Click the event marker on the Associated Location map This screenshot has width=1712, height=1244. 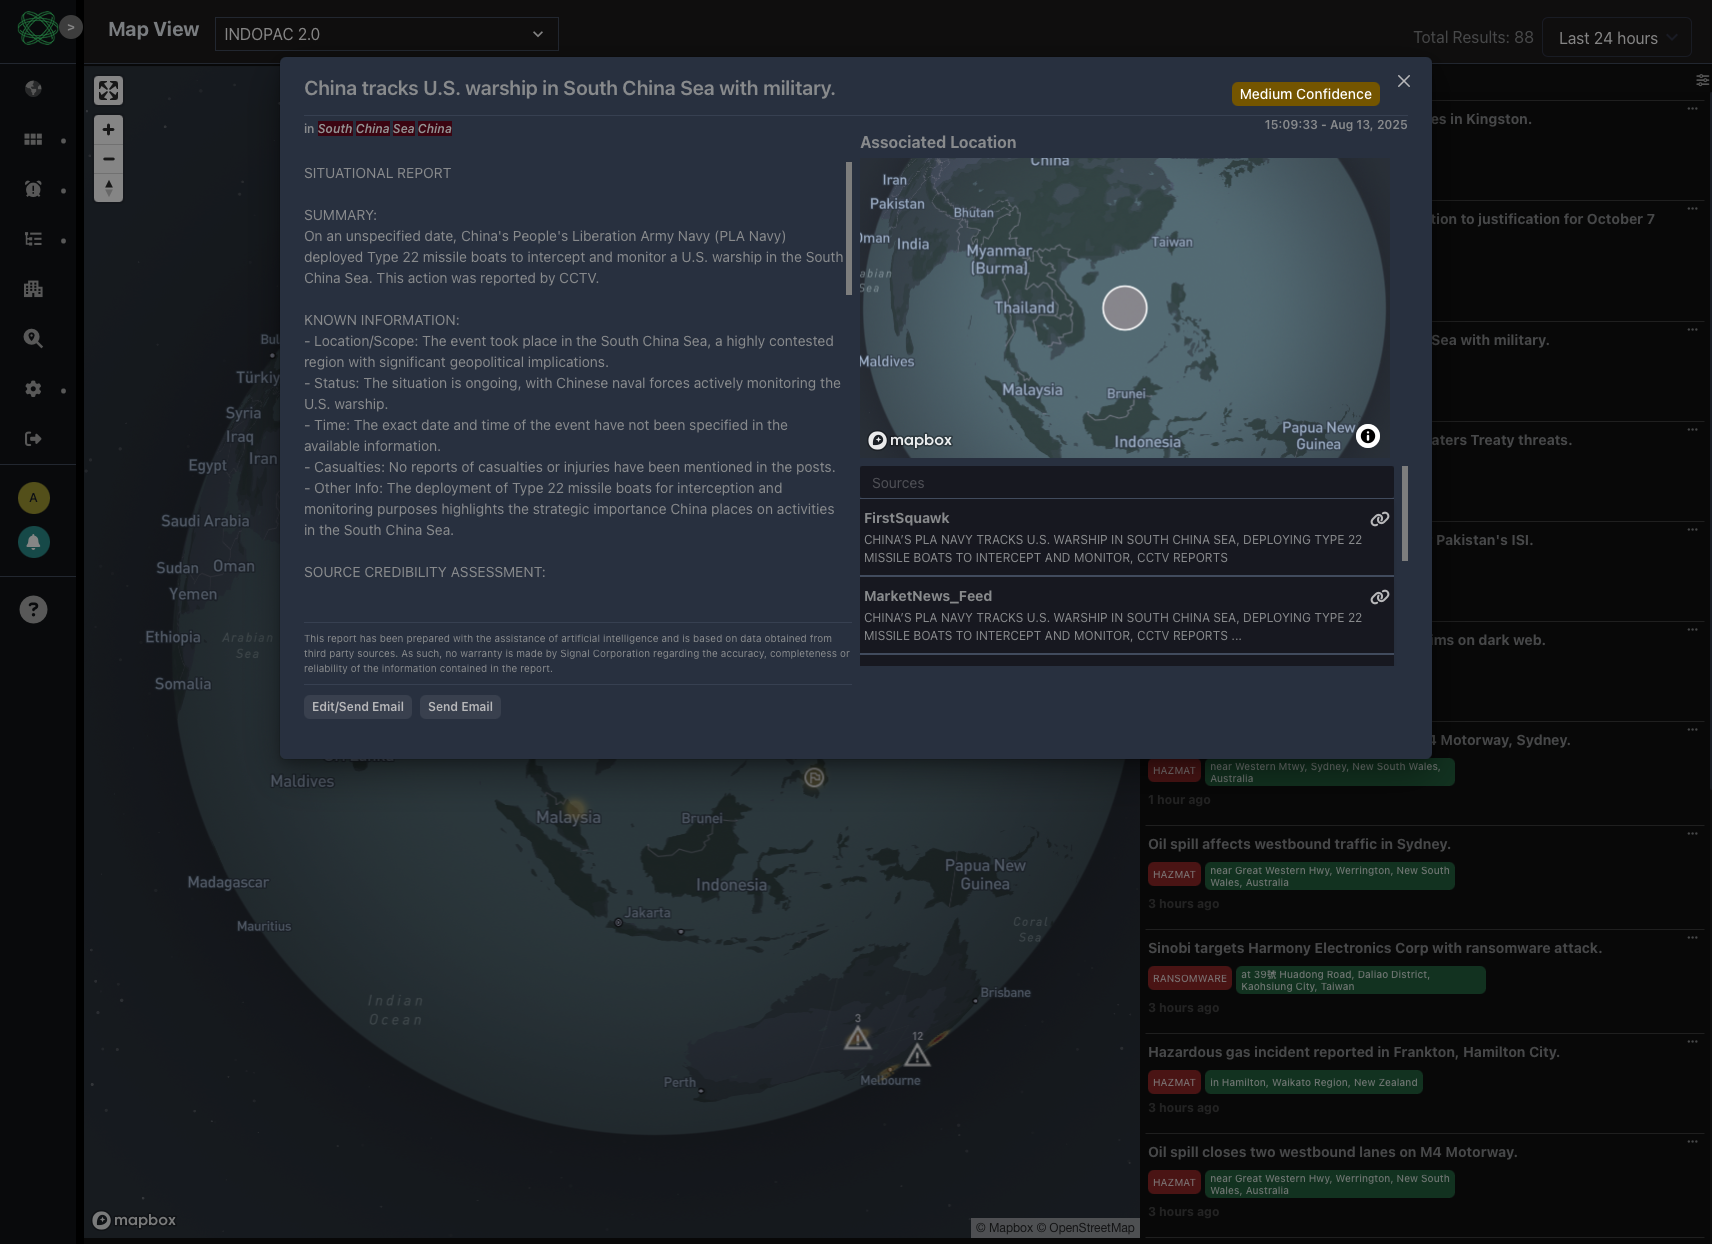[1125, 308]
